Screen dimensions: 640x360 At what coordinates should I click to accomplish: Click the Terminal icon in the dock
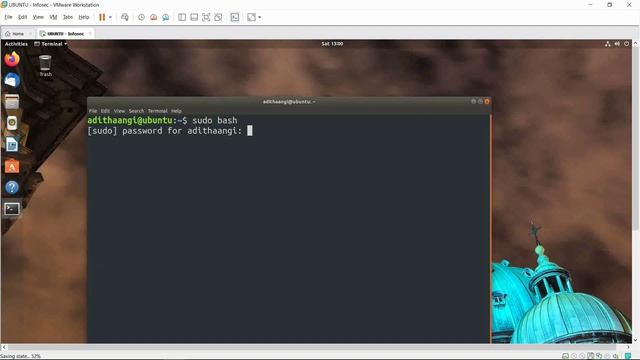12,209
